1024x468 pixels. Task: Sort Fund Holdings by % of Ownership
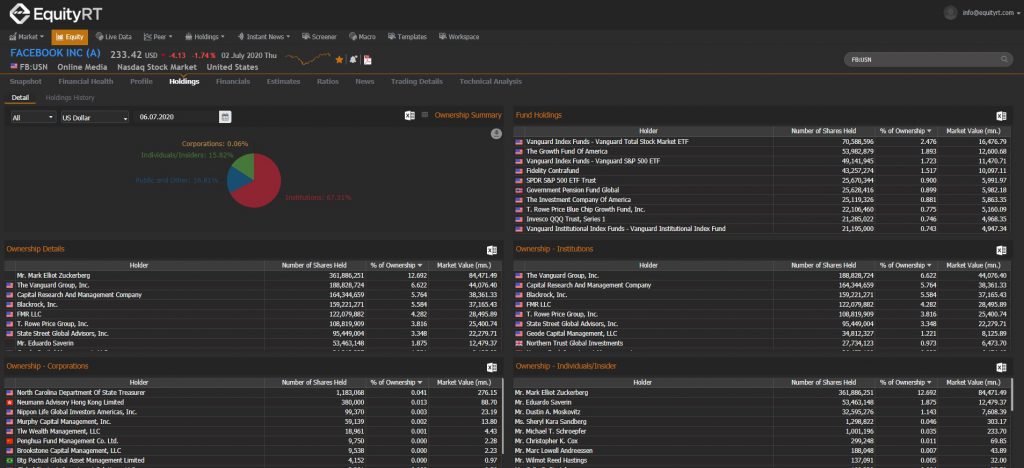(905, 131)
